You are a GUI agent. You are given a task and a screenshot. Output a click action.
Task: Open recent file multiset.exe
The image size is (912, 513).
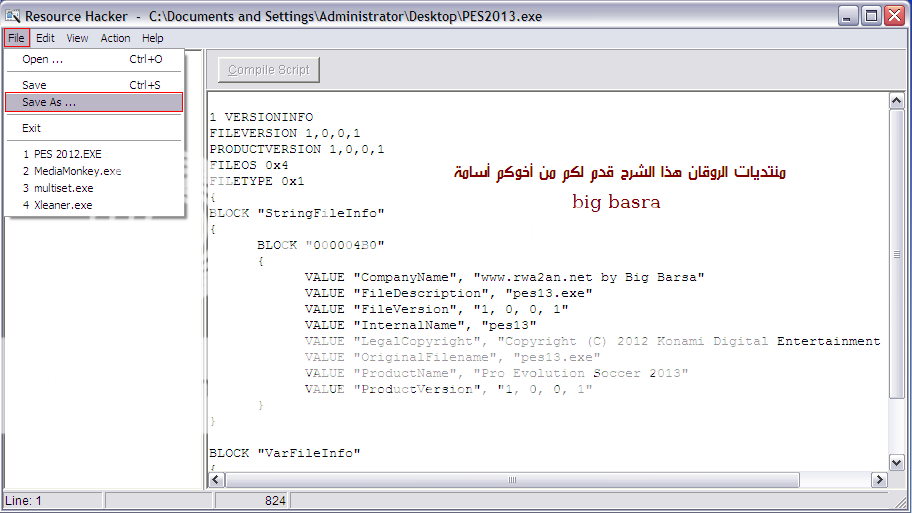(94, 188)
